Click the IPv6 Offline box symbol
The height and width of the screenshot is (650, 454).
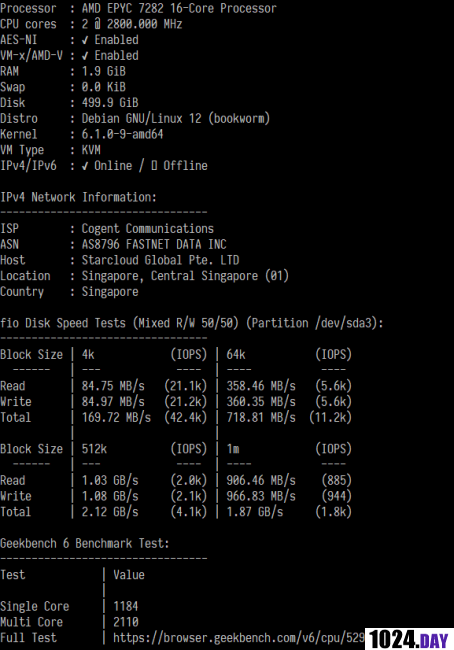click(154, 166)
